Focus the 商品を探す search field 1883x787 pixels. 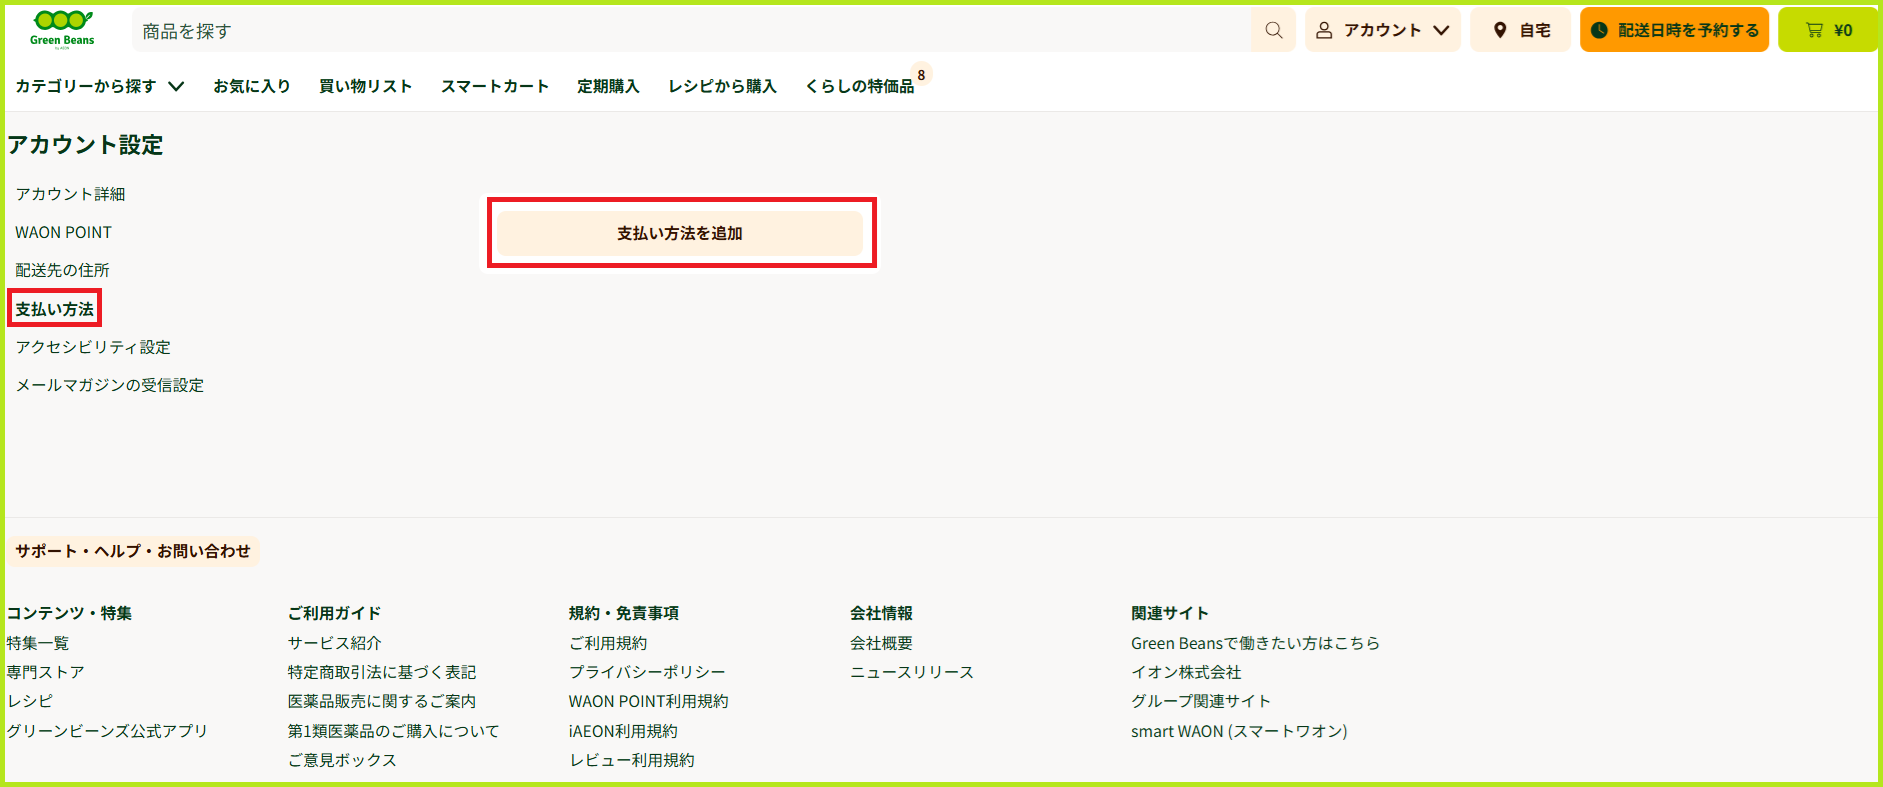point(691,31)
